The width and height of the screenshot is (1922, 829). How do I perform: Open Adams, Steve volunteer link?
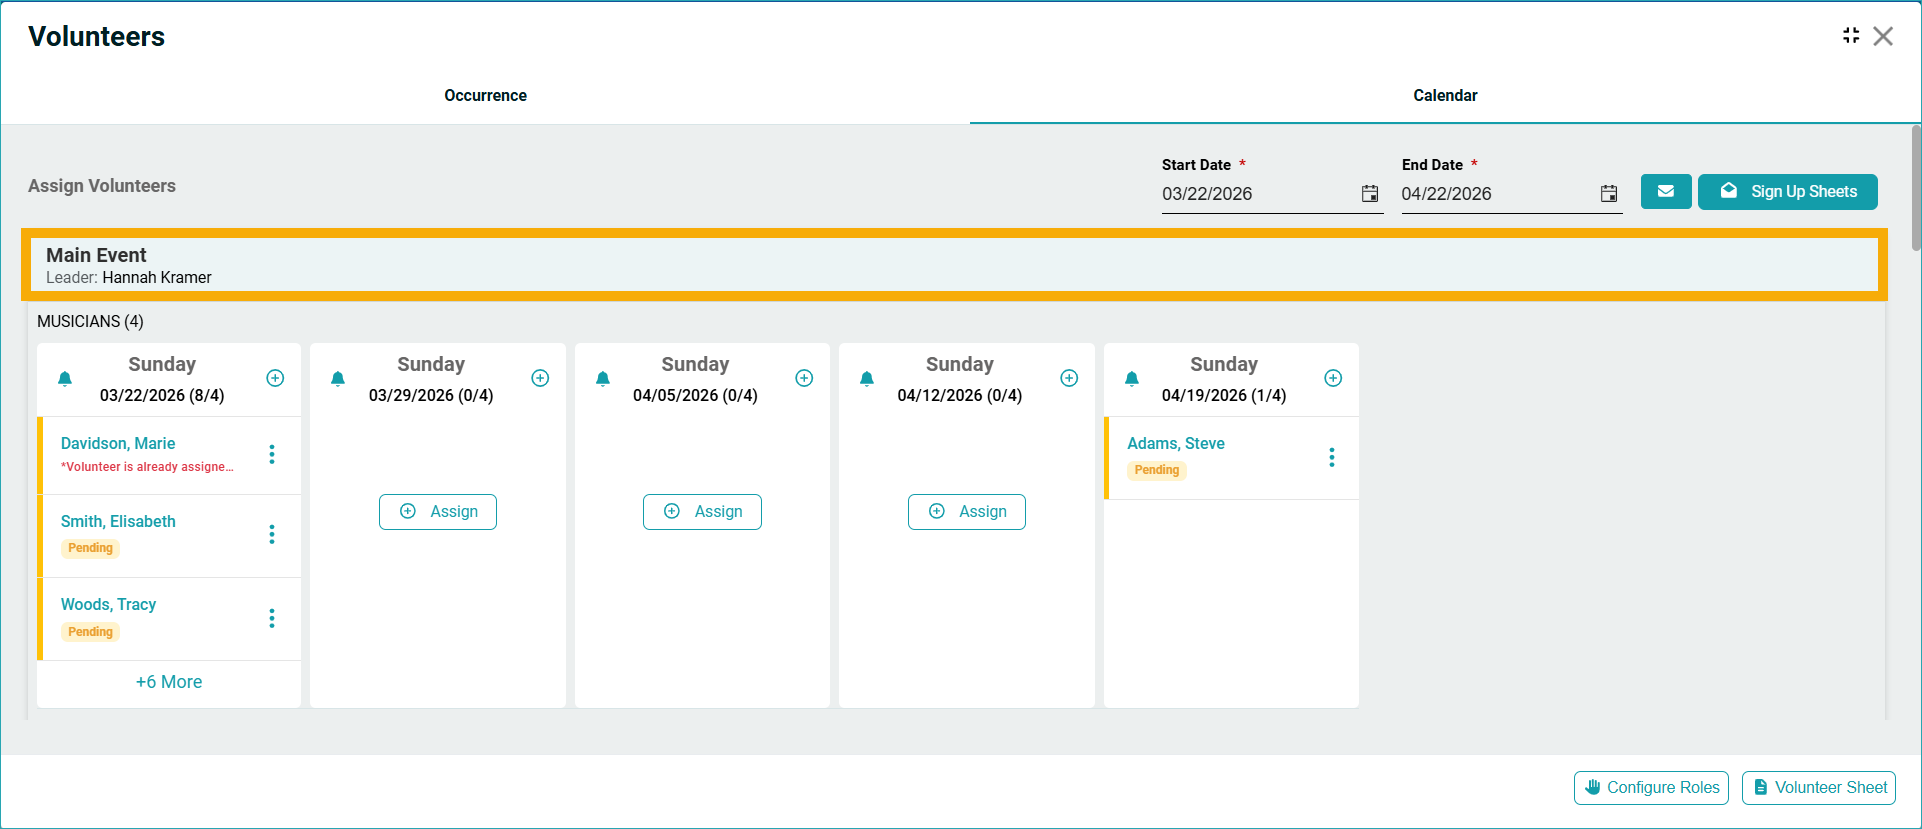(x=1176, y=444)
